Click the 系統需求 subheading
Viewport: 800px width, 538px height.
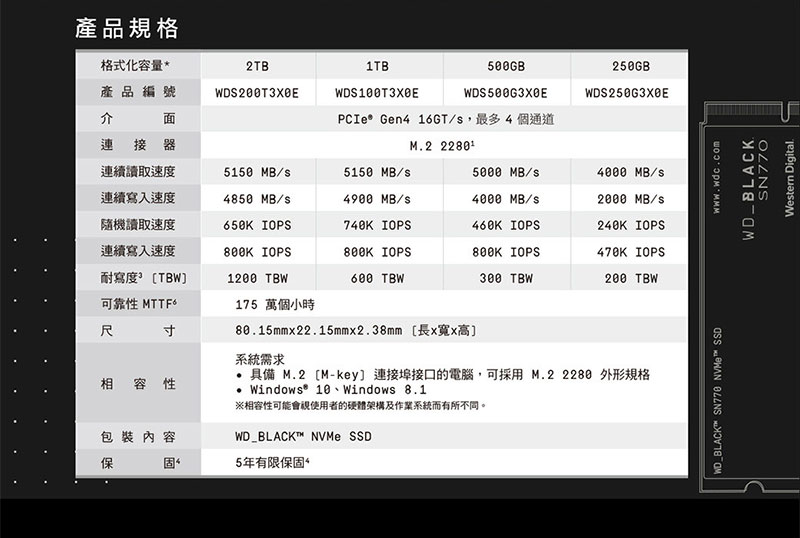(x=260, y=359)
